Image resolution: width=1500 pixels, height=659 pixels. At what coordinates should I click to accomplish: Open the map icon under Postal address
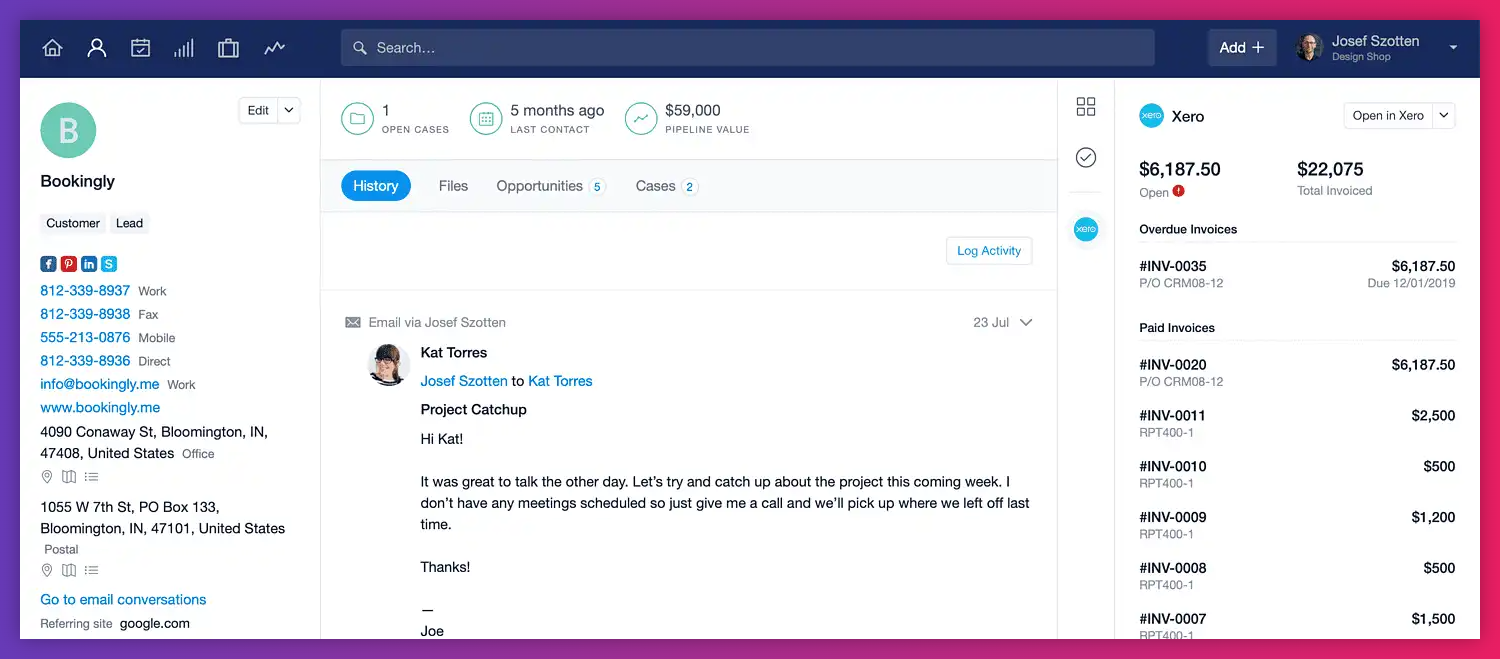69,571
